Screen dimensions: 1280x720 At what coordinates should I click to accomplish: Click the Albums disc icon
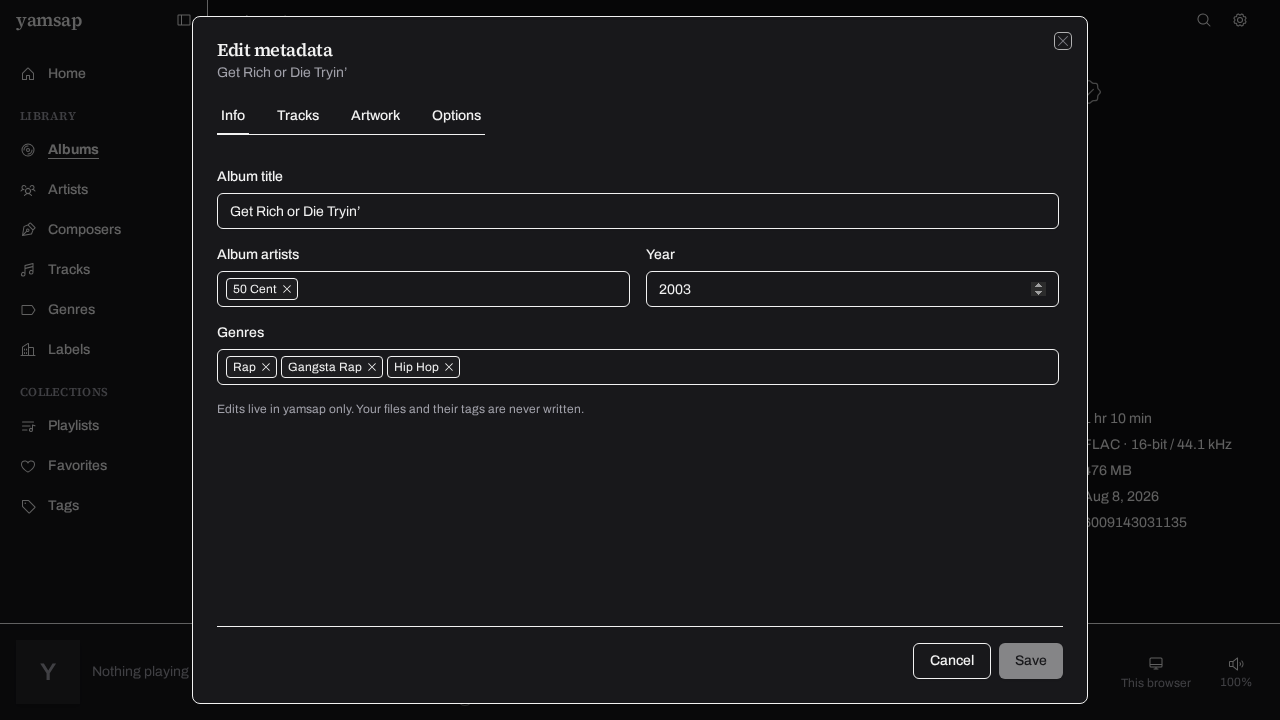click(28, 150)
